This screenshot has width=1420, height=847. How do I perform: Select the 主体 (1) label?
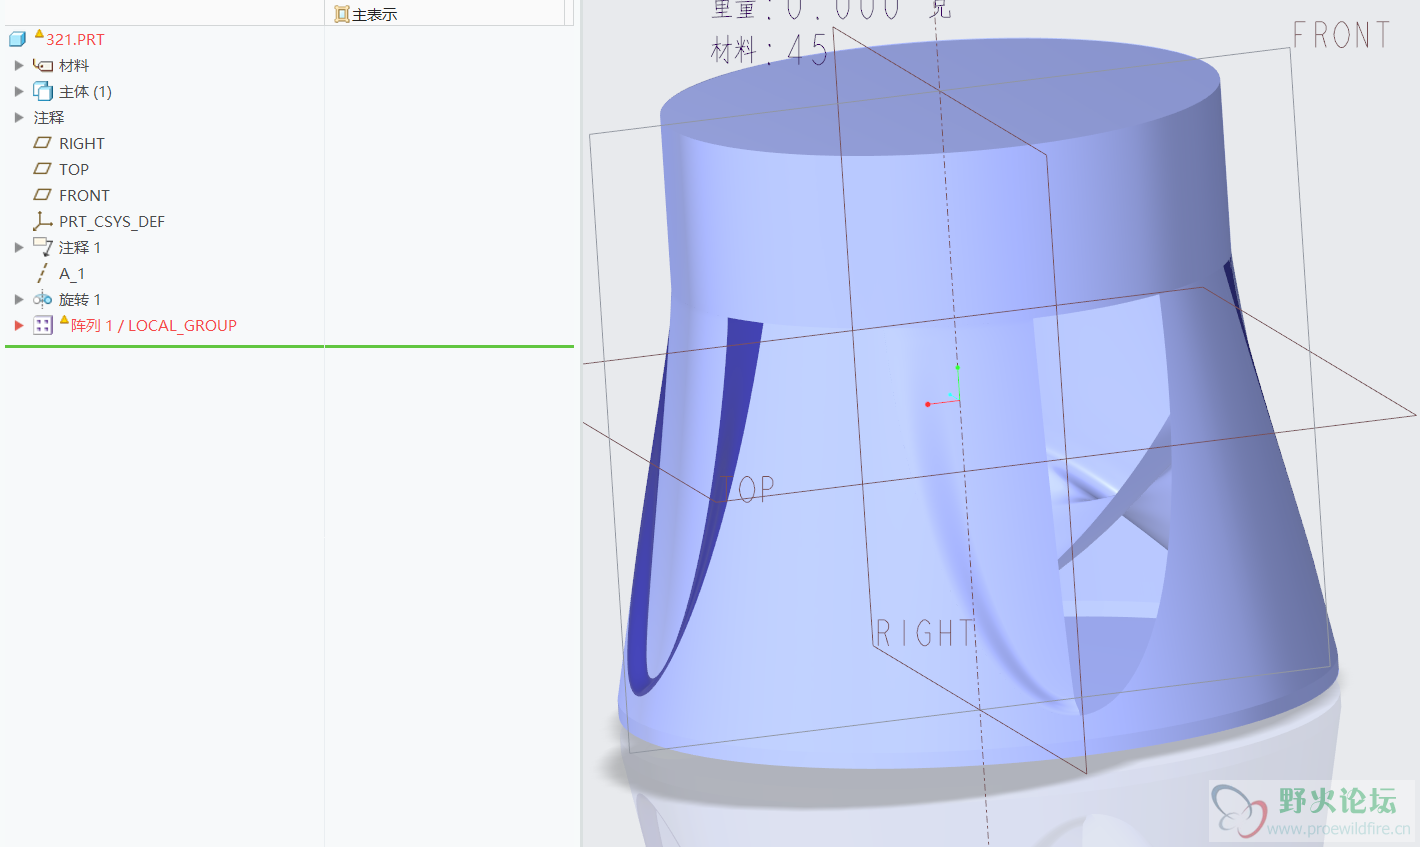[85, 92]
